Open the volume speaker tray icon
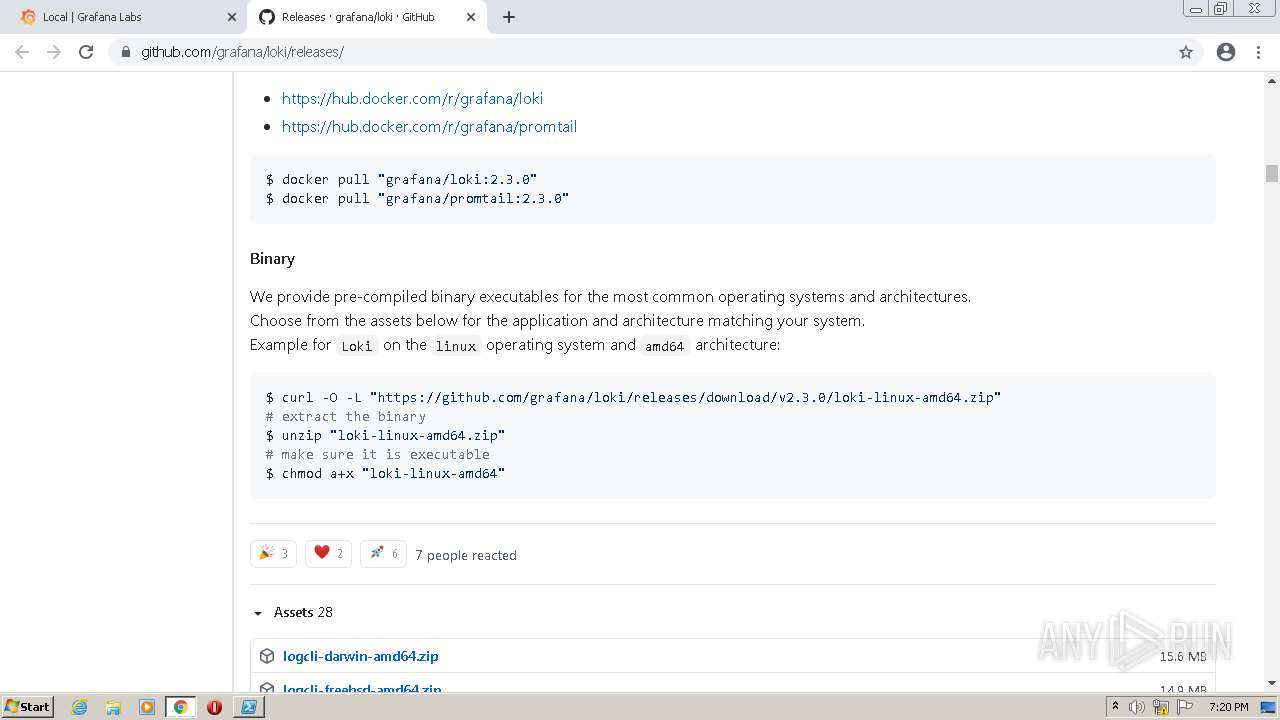 point(1137,707)
